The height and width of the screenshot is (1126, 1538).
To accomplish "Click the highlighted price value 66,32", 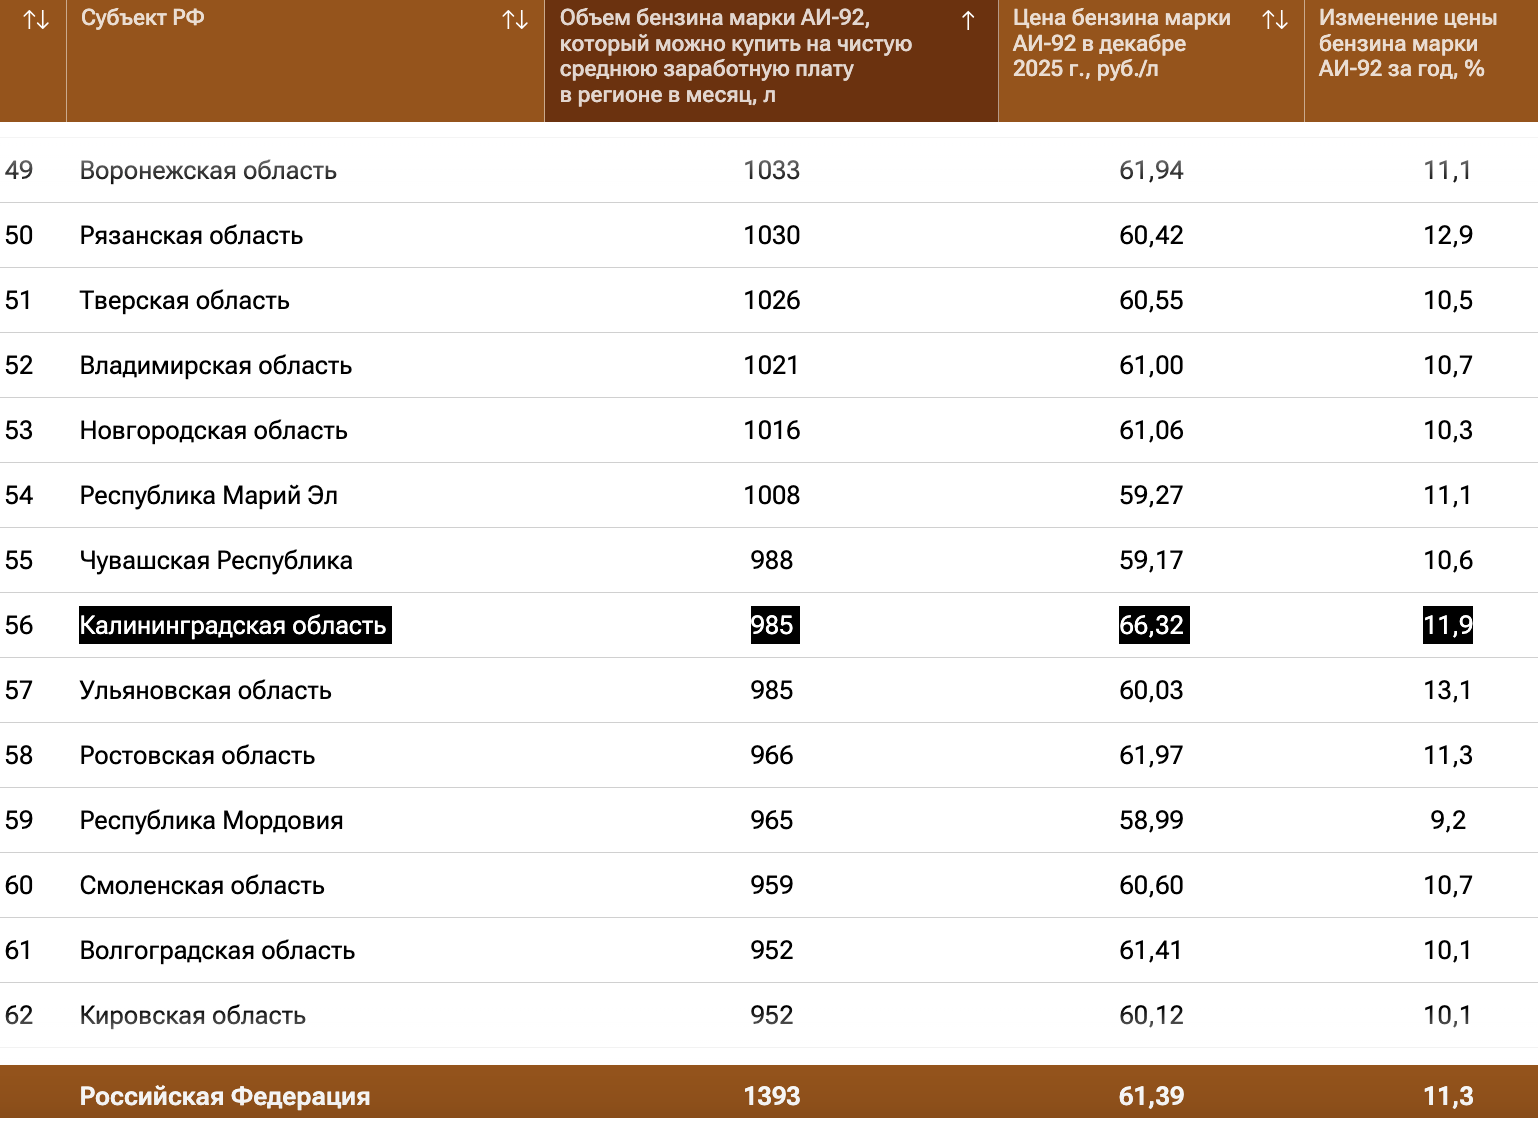I will click(x=1151, y=625).
